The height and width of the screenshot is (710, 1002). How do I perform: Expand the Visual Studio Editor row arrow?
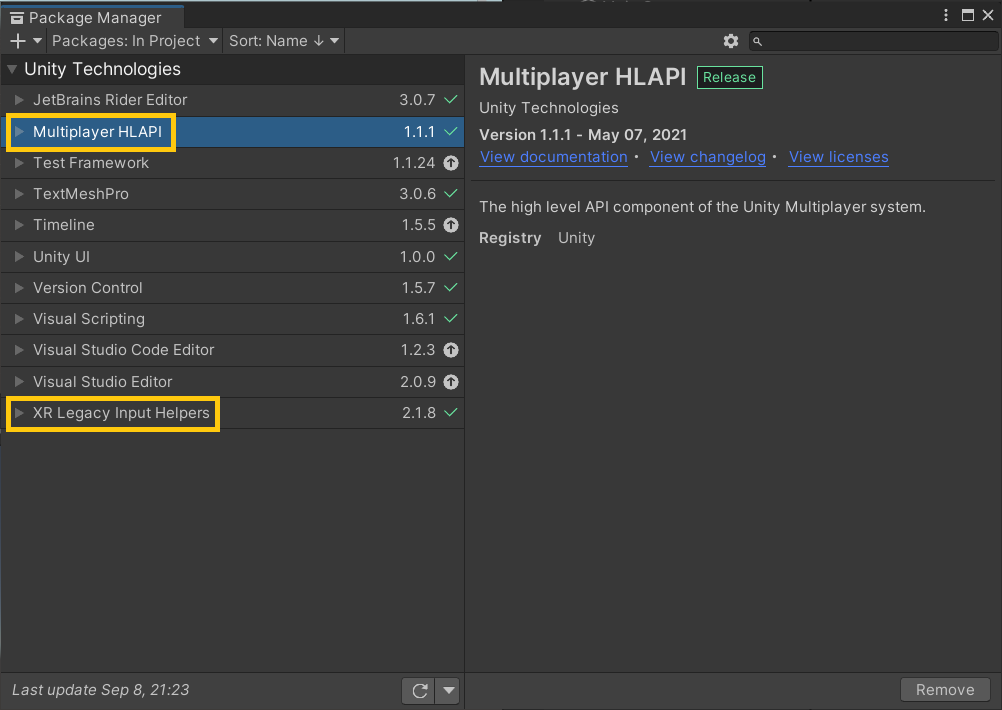[19, 382]
